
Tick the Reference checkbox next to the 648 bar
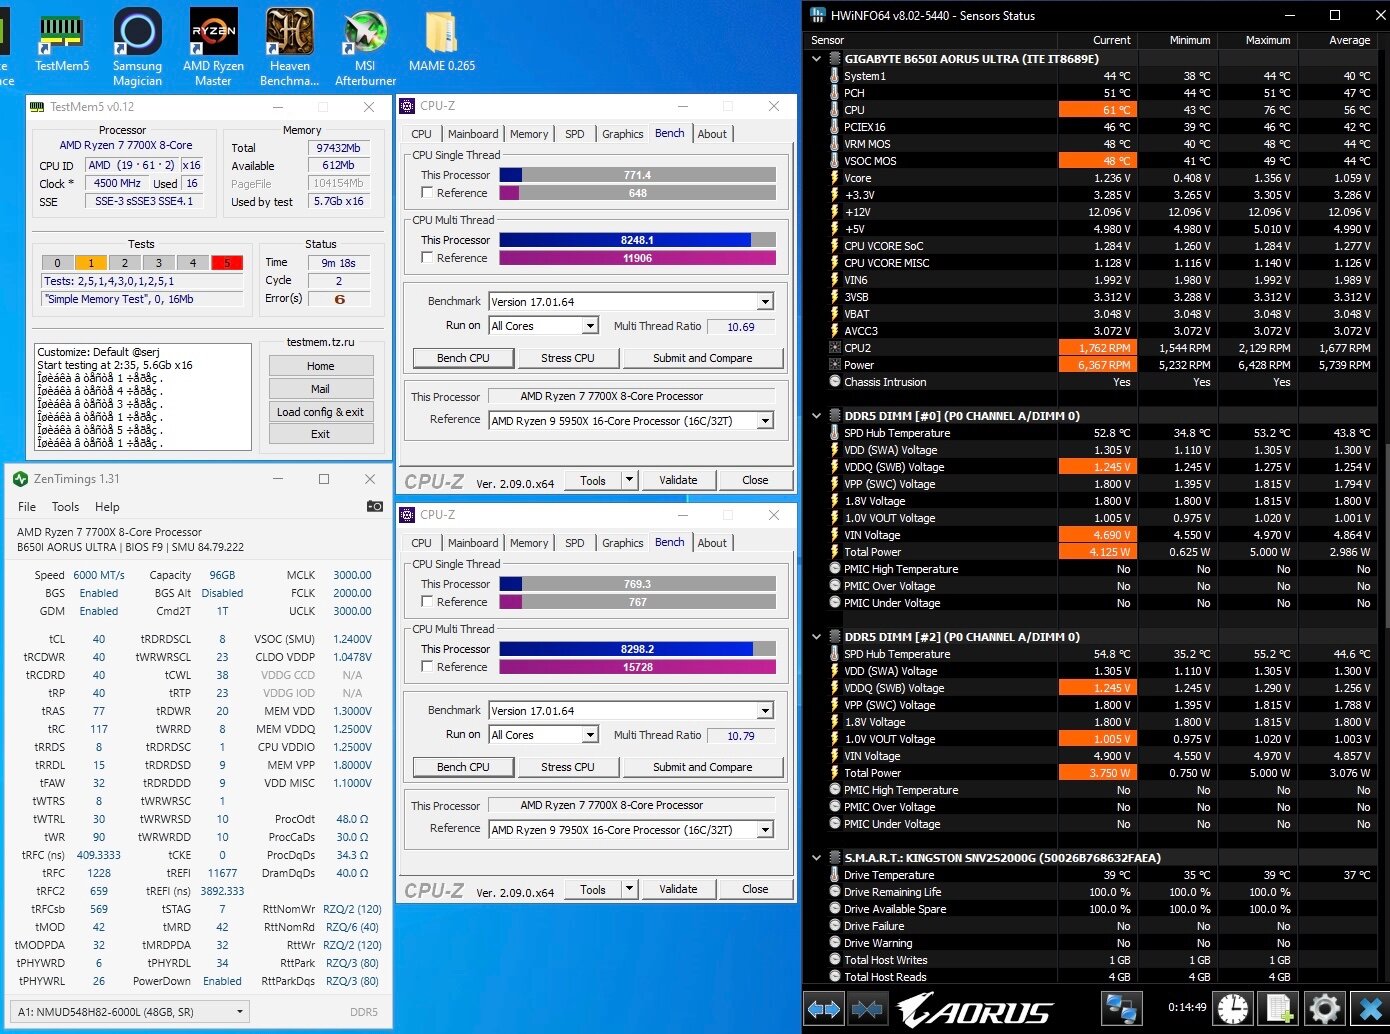pyautogui.click(x=427, y=193)
